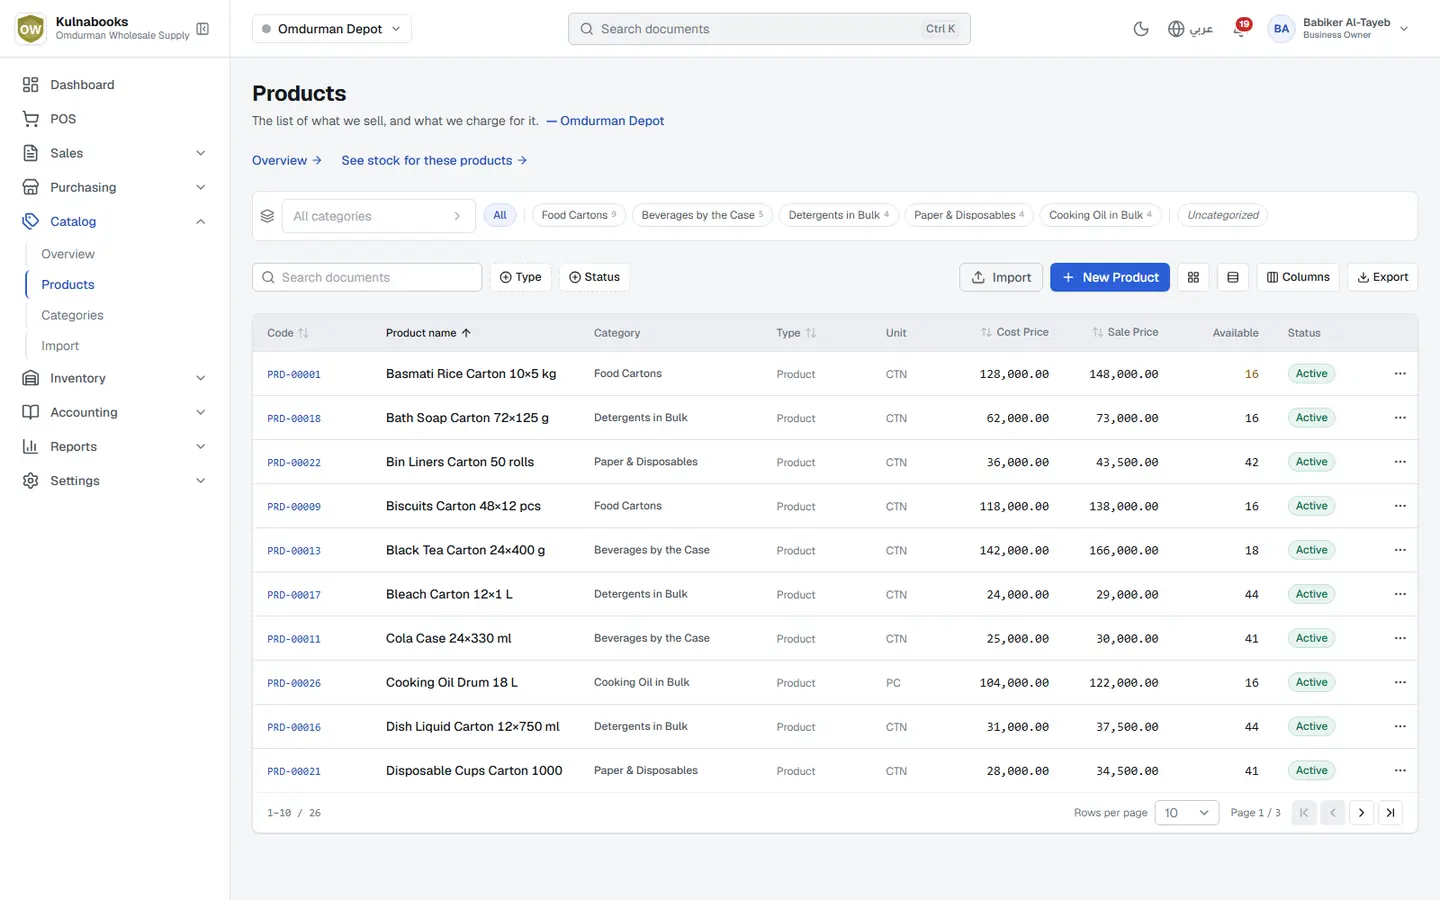This screenshot has width=1440, height=900.
Task: Expand the Accounting menu
Action: point(115,412)
